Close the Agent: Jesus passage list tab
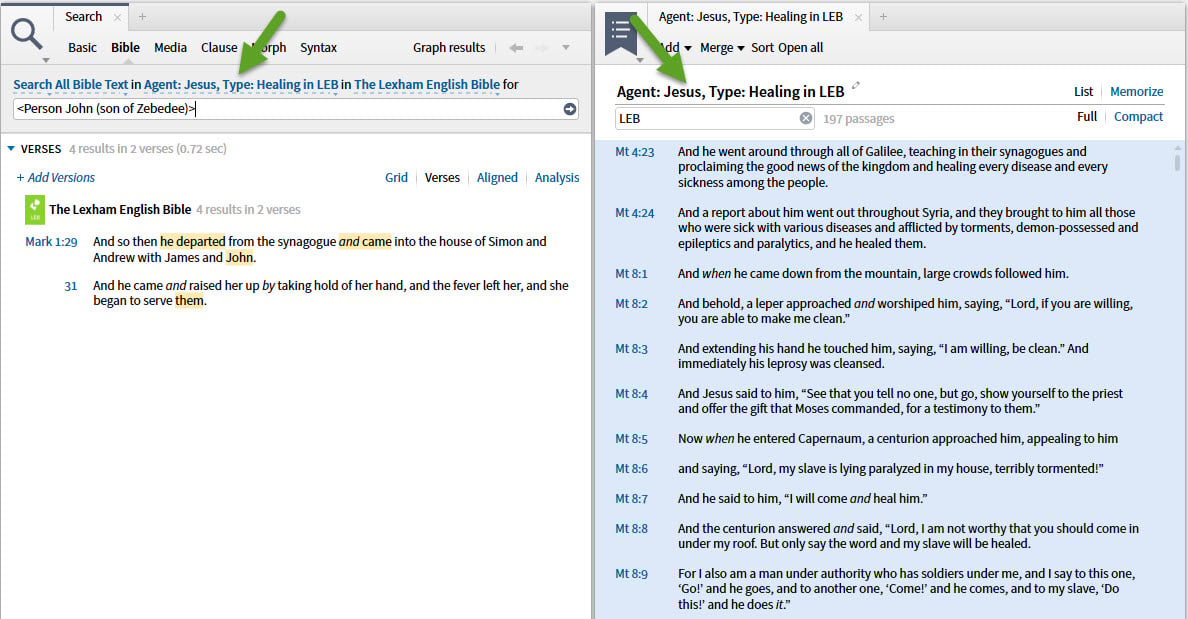The height and width of the screenshot is (619, 1188). [858, 17]
